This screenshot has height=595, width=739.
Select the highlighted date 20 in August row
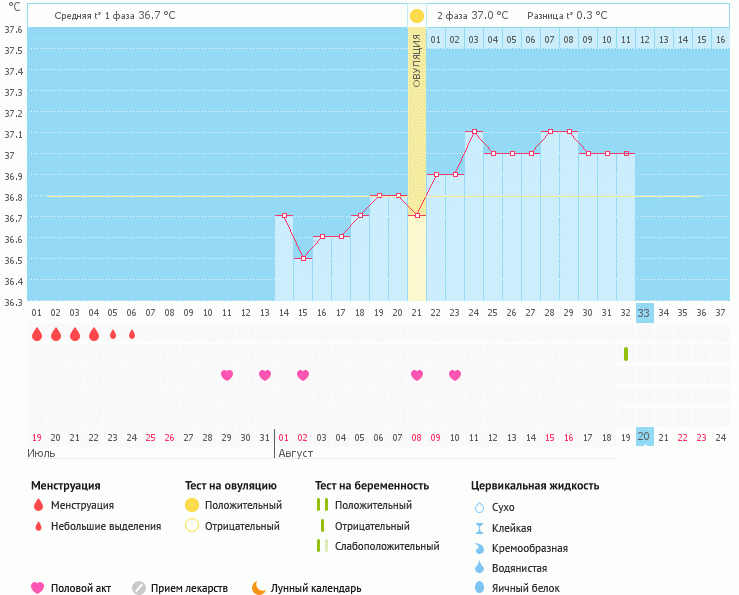click(644, 437)
